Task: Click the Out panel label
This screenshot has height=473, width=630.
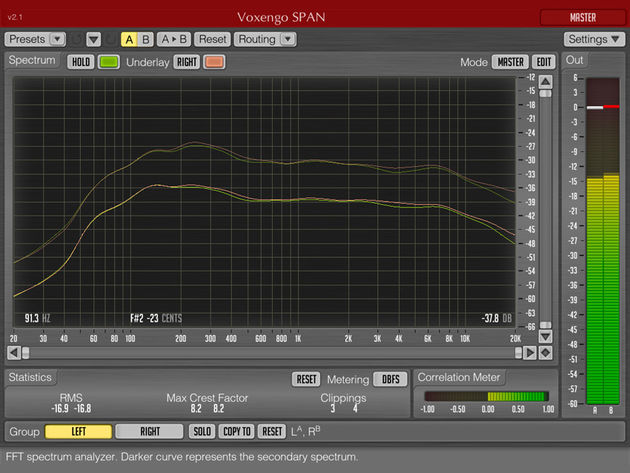Action: (574, 60)
